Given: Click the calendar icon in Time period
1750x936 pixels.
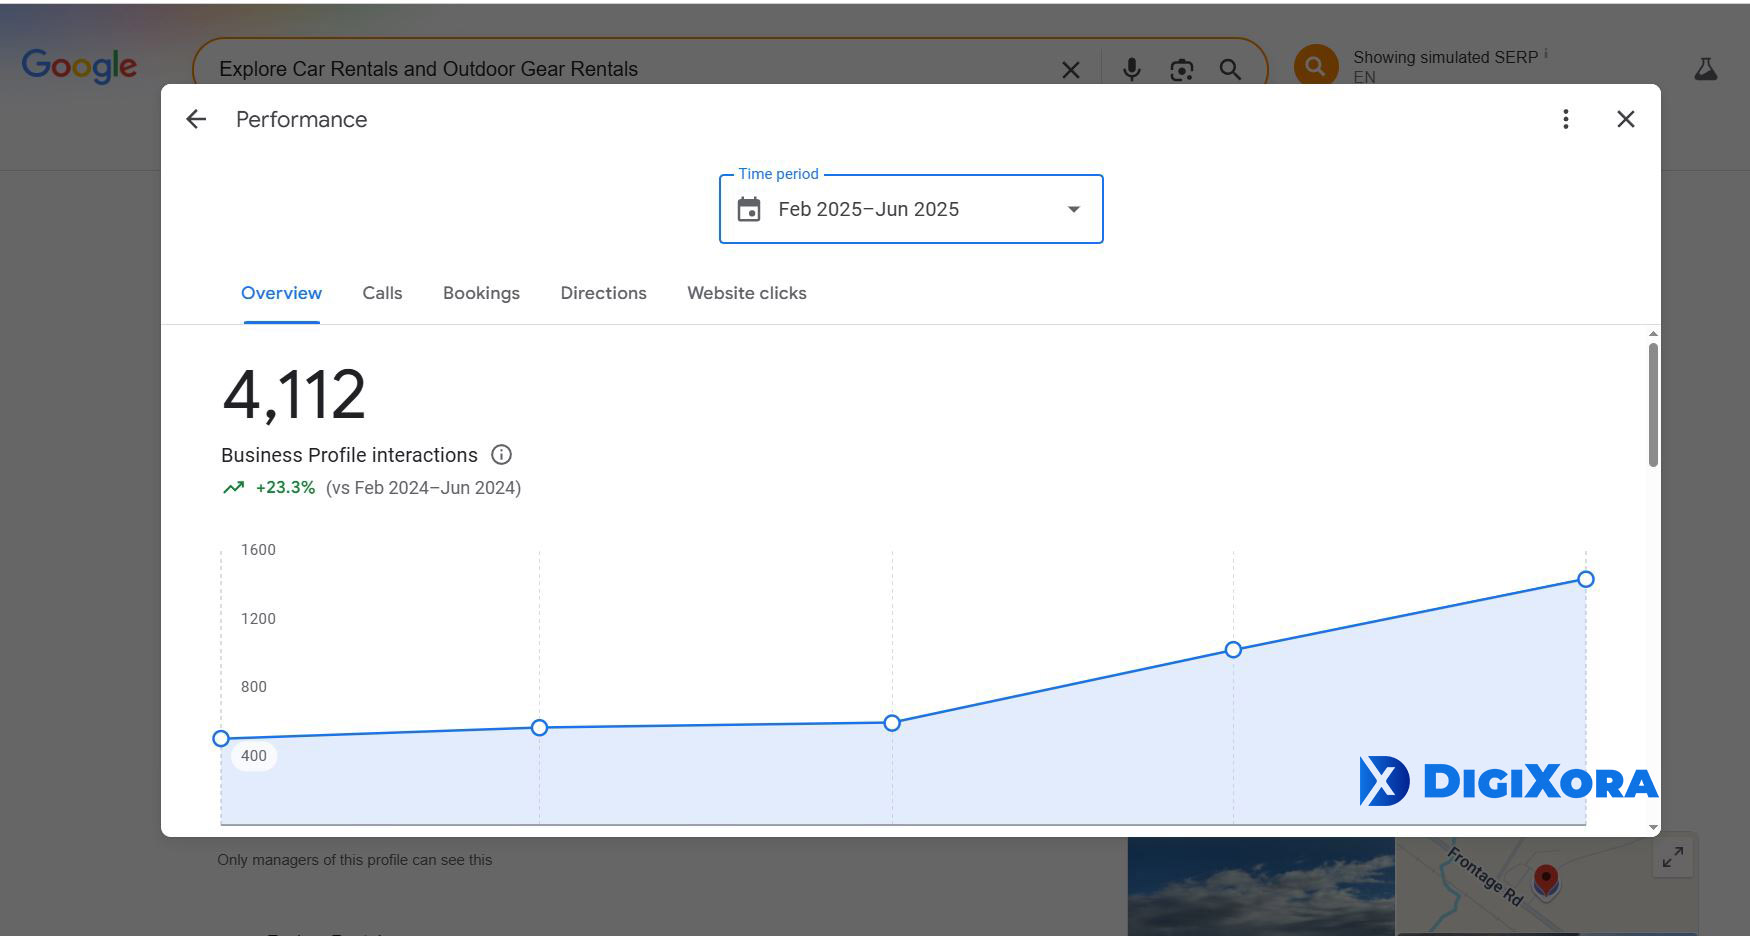Looking at the screenshot, I should tap(749, 209).
